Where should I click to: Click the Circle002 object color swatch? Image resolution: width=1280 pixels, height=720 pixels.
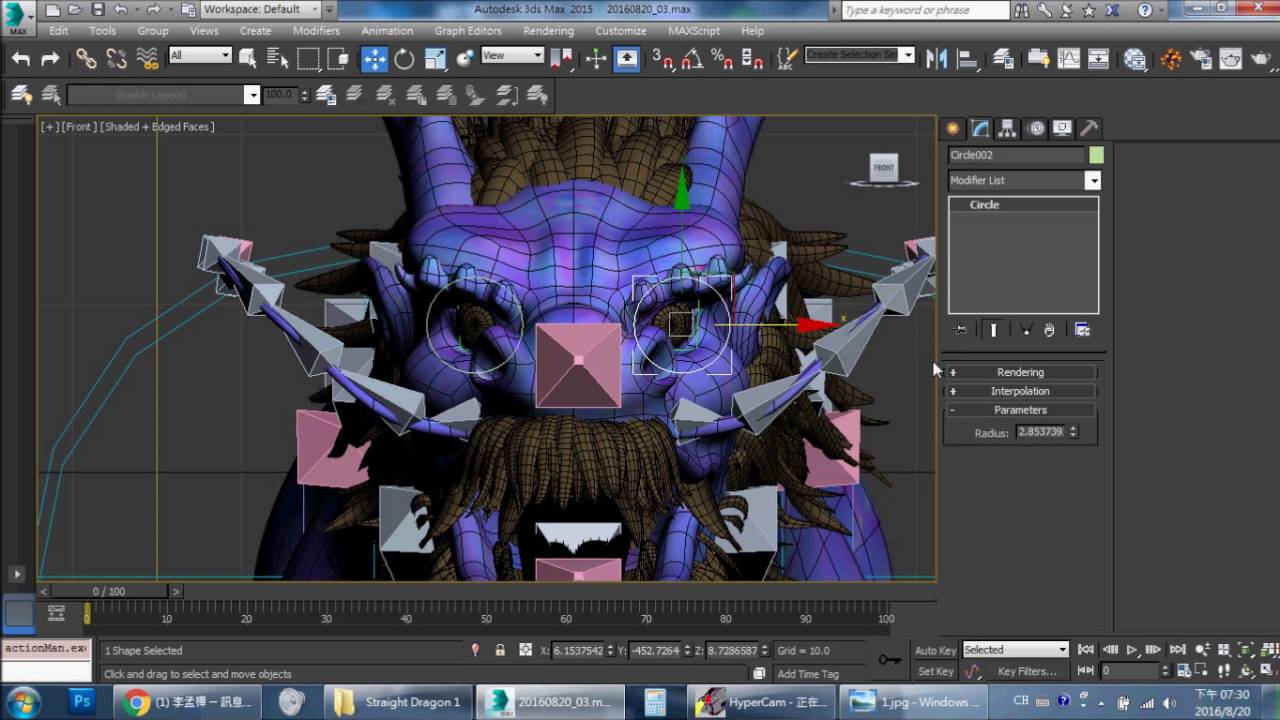tap(1096, 155)
